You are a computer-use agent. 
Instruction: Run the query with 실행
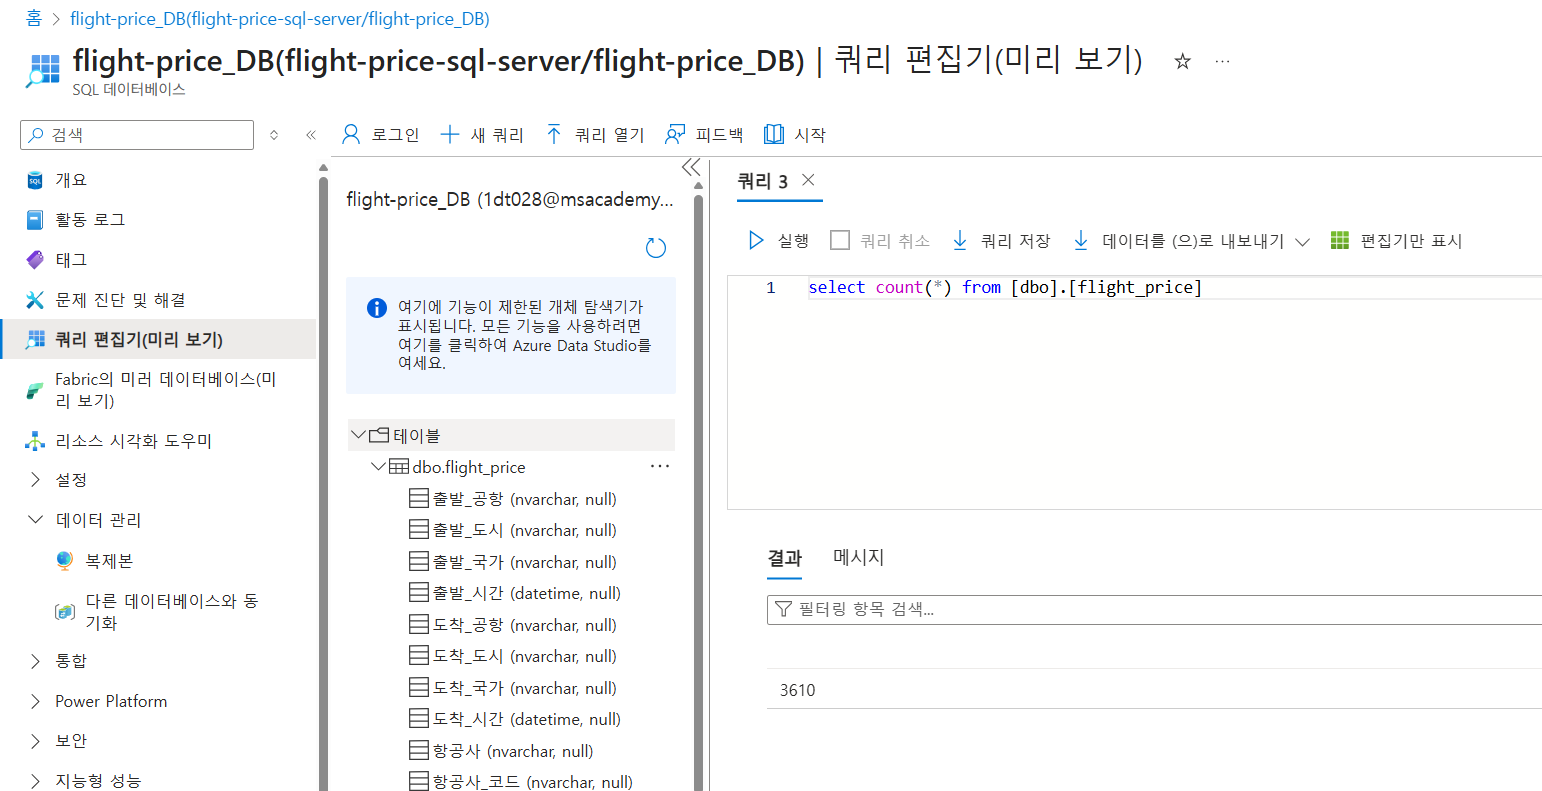click(779, 241)
